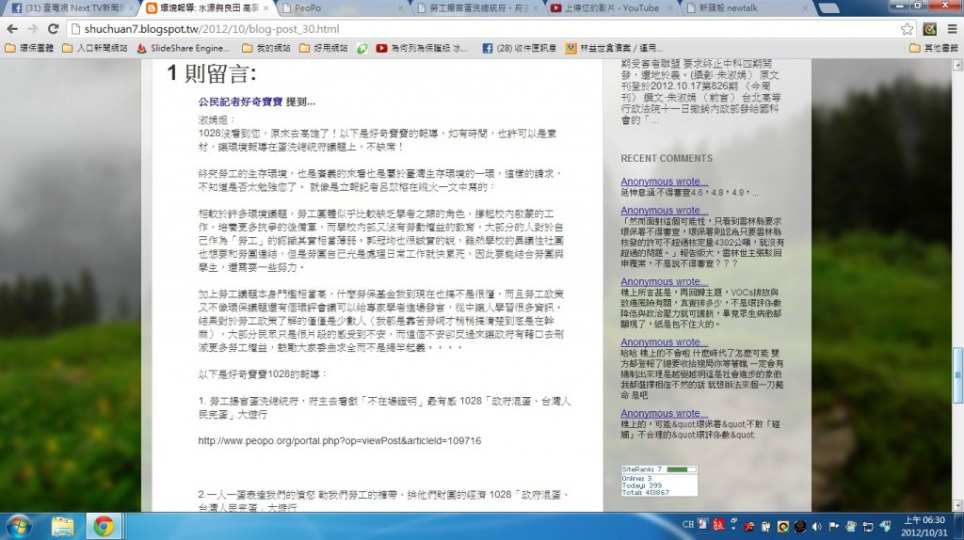The image size is (964, 540).
Task: Open the 公民記者好奇寶寶 commenter link
Action: click(240, 102)
